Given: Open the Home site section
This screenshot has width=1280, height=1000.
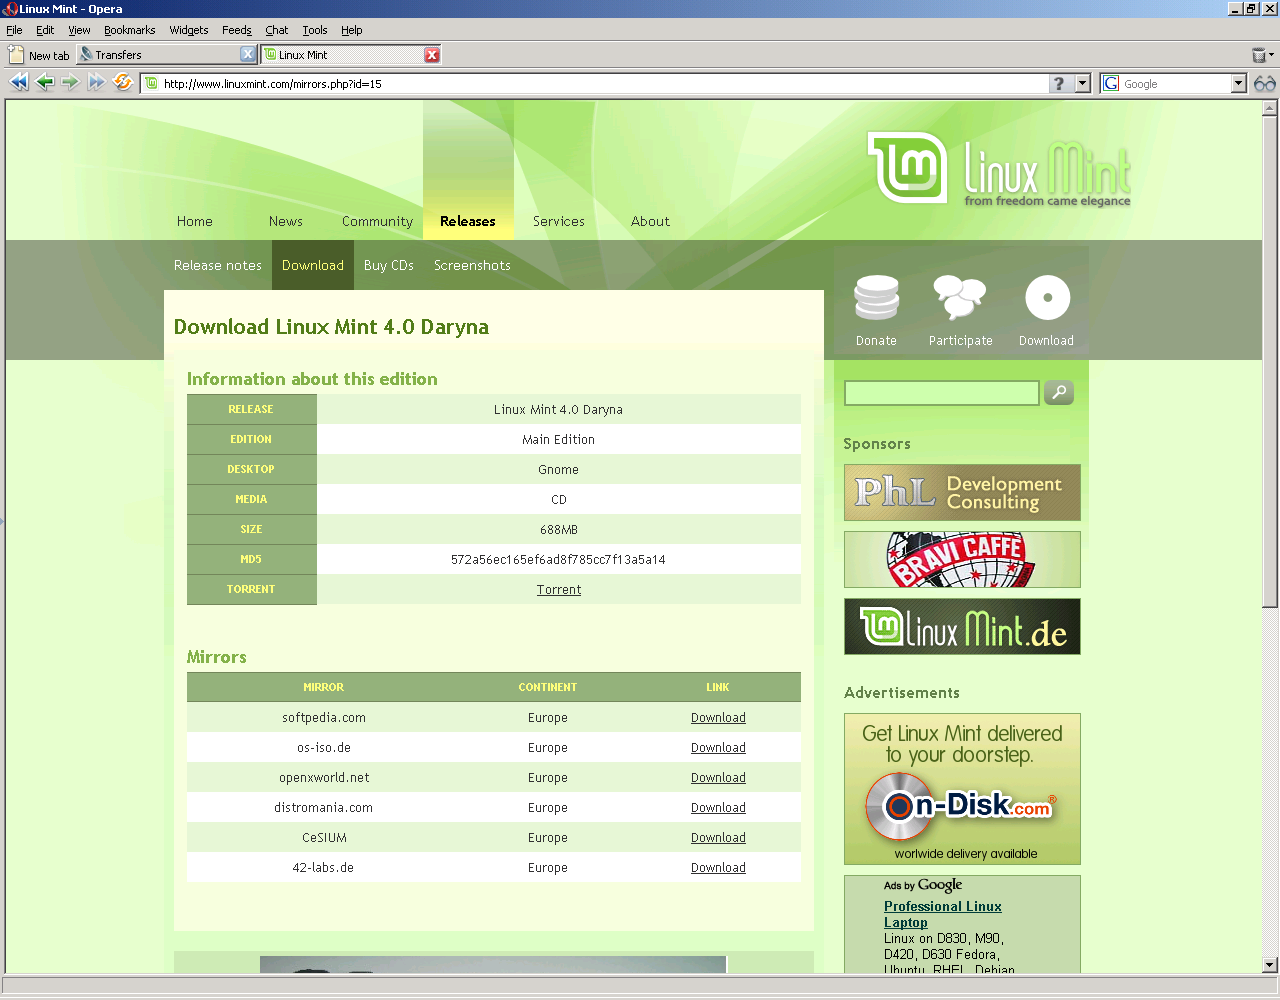Looking at the screenshot, I should pyautogui.click(x=195, y=221).
